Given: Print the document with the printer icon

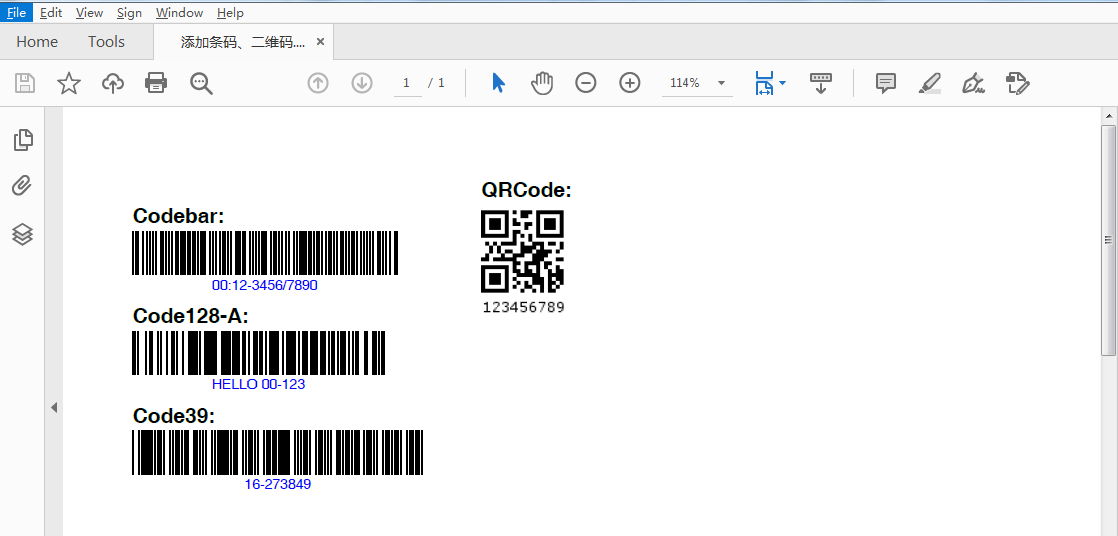Looking at the screenshot, I should coord(156,83).
